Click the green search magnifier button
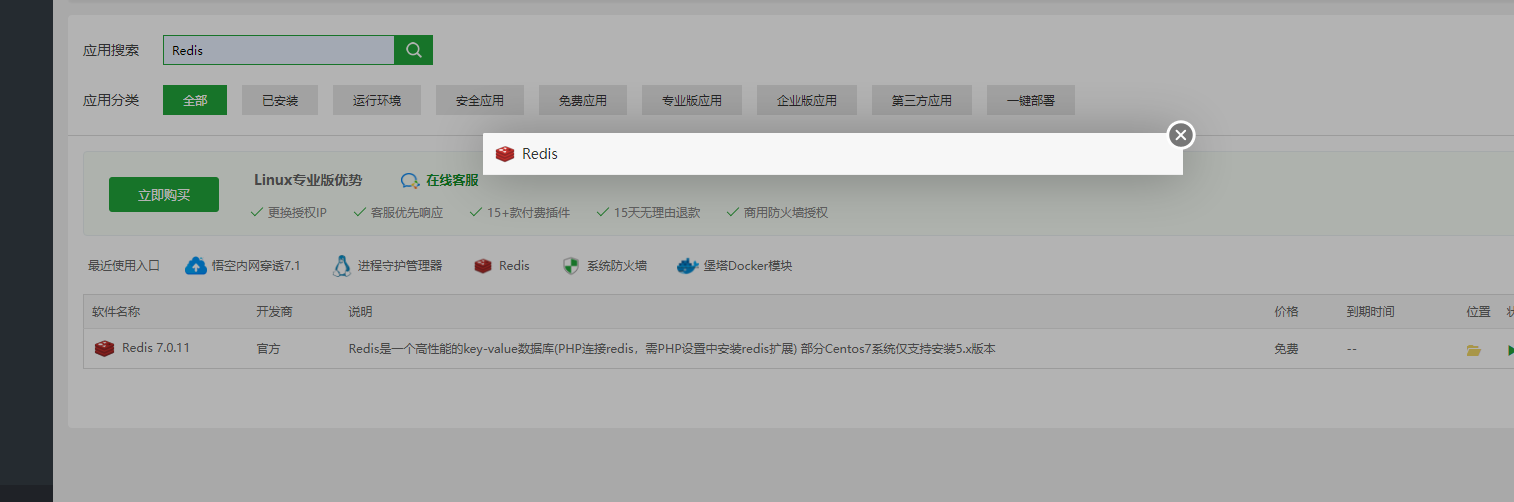The height and width of the screenshot is (502, 1514). 414,50
